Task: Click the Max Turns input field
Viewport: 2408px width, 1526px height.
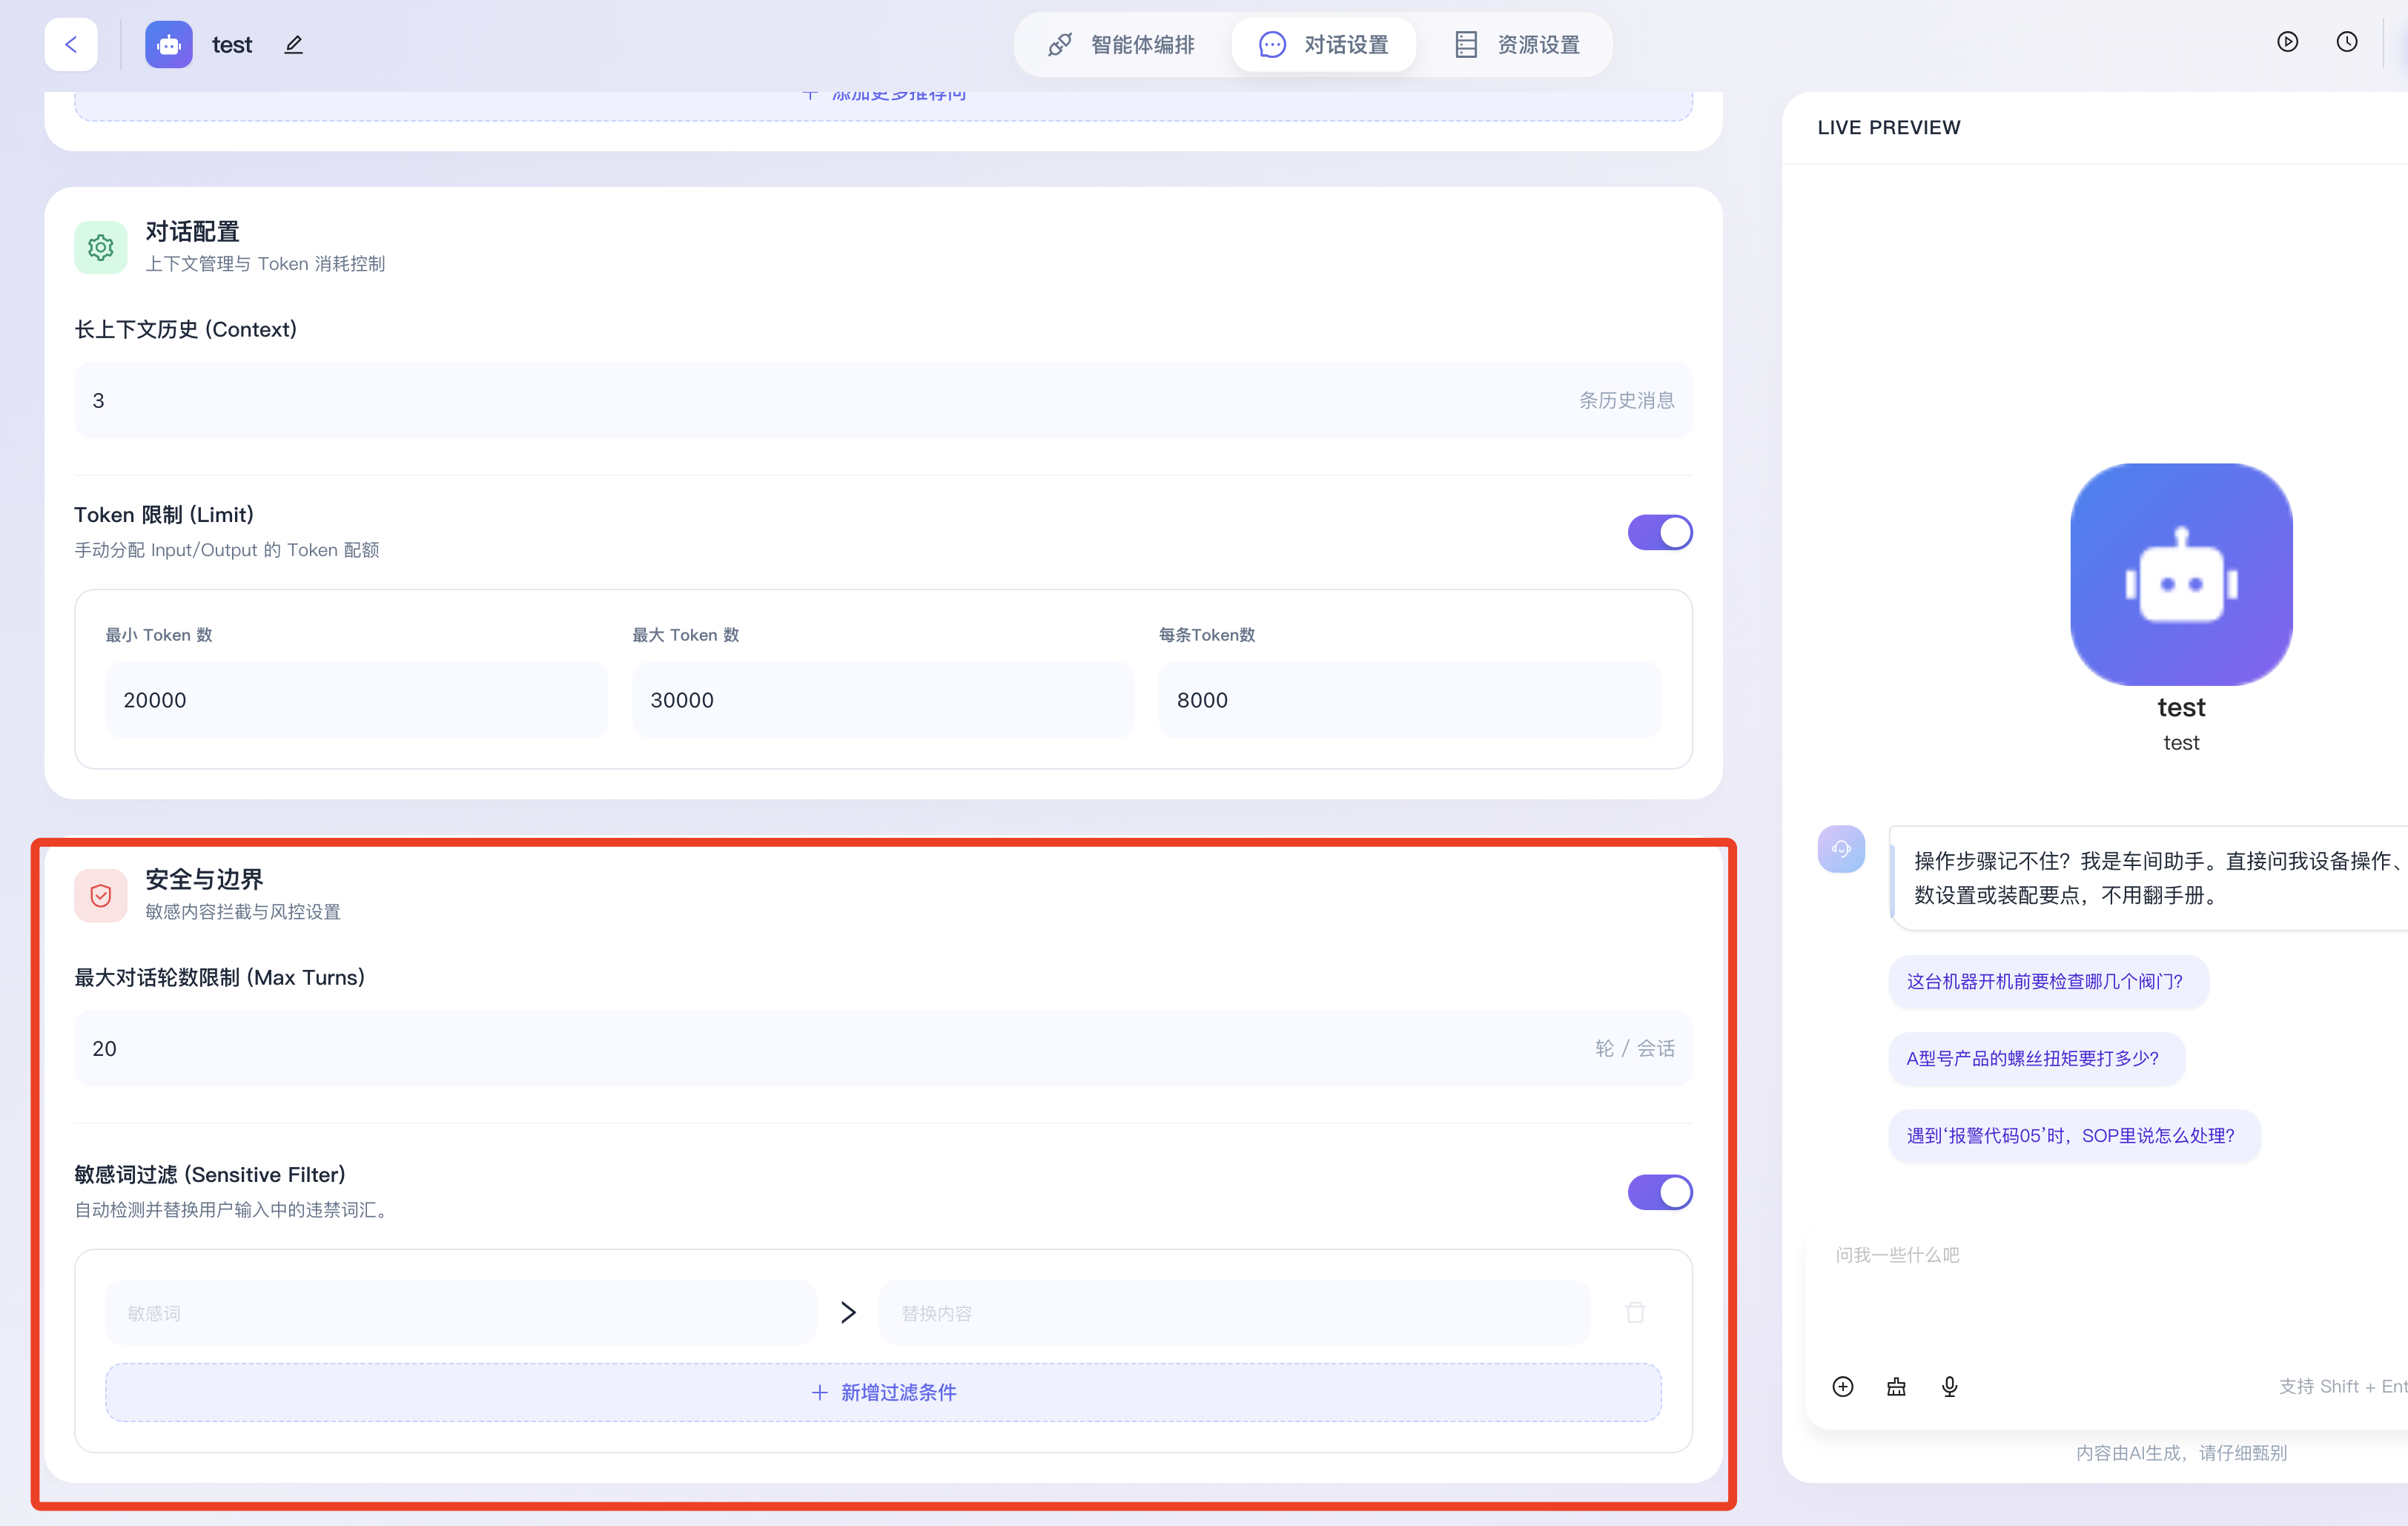Action: tap(800, 1048)
